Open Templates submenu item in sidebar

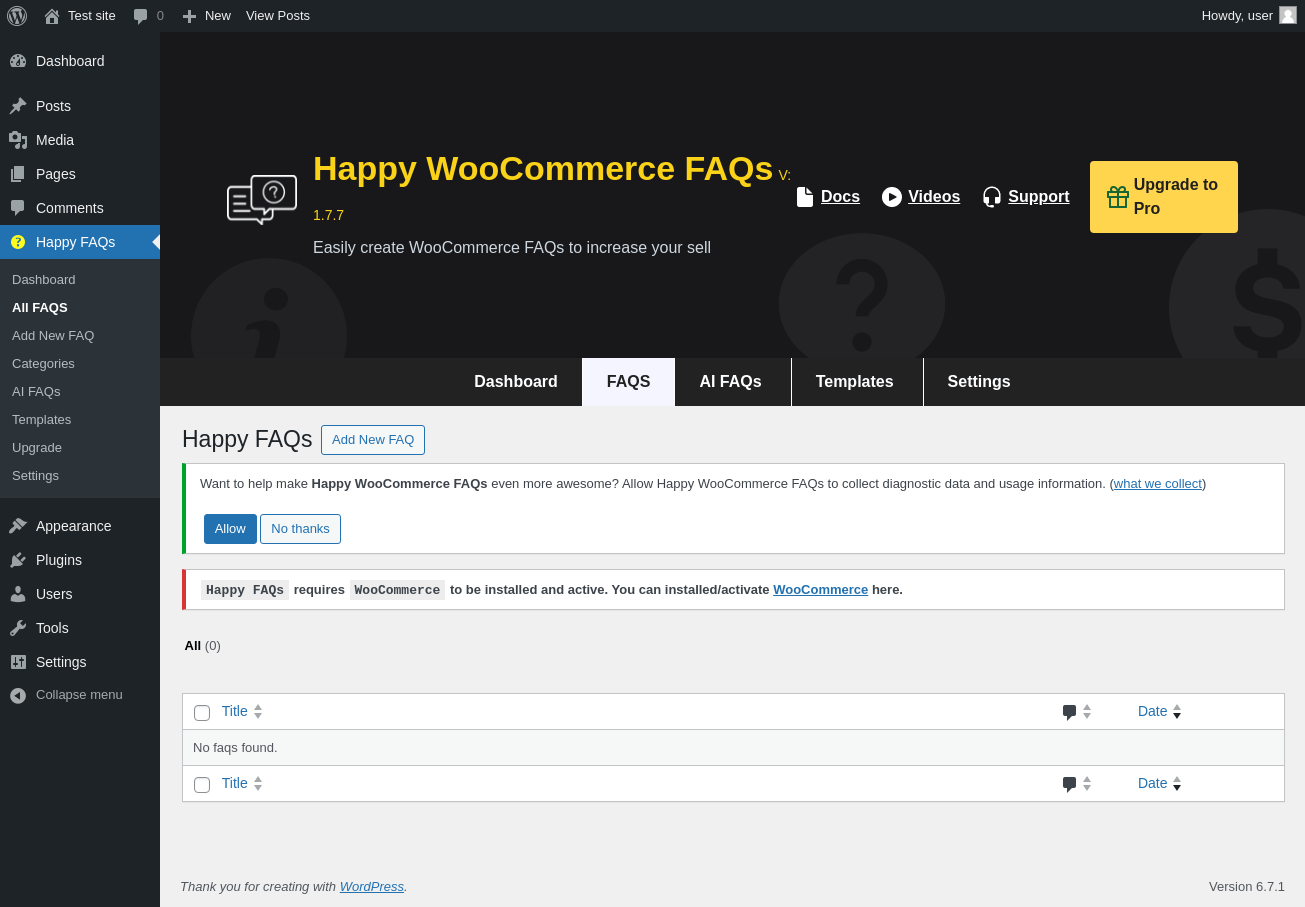(x=41, y=419)
